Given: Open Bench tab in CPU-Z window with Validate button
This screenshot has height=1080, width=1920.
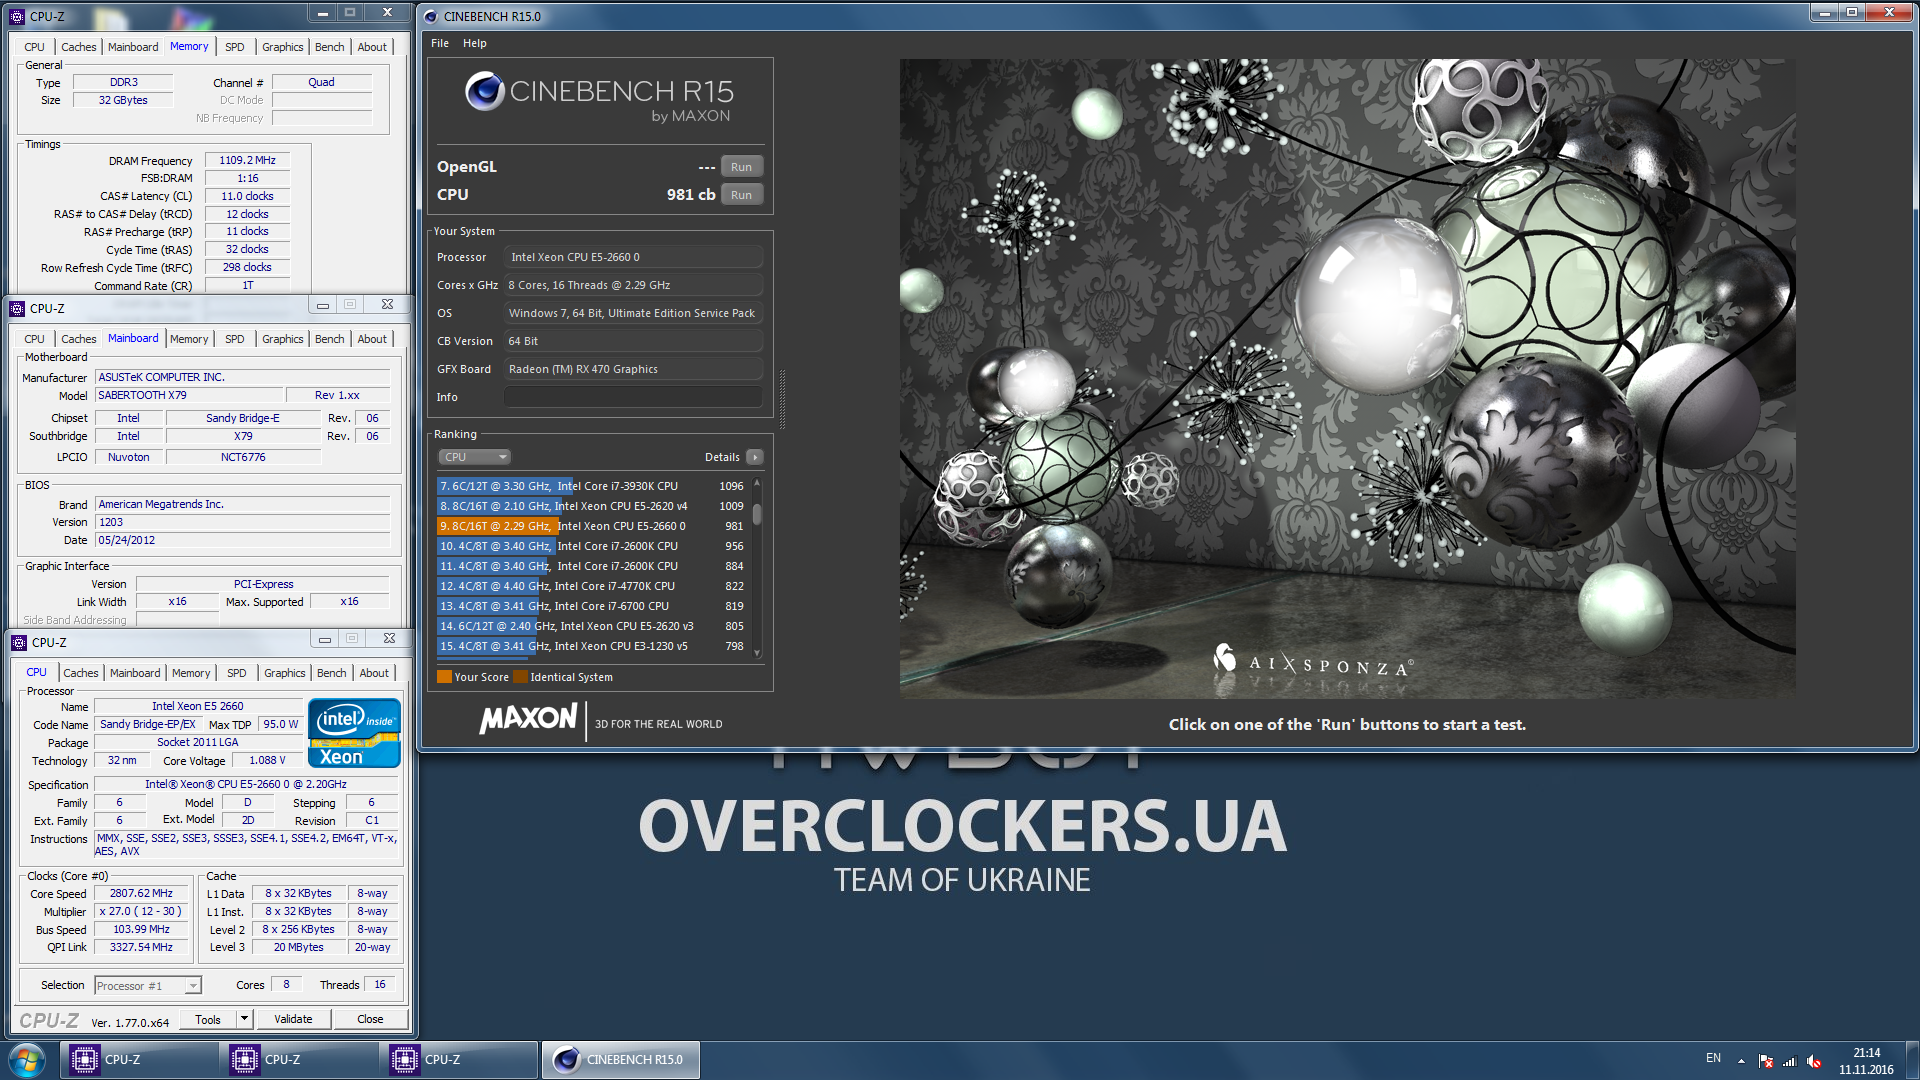Looking at the screenshot, I should click(x=331, y=673).
